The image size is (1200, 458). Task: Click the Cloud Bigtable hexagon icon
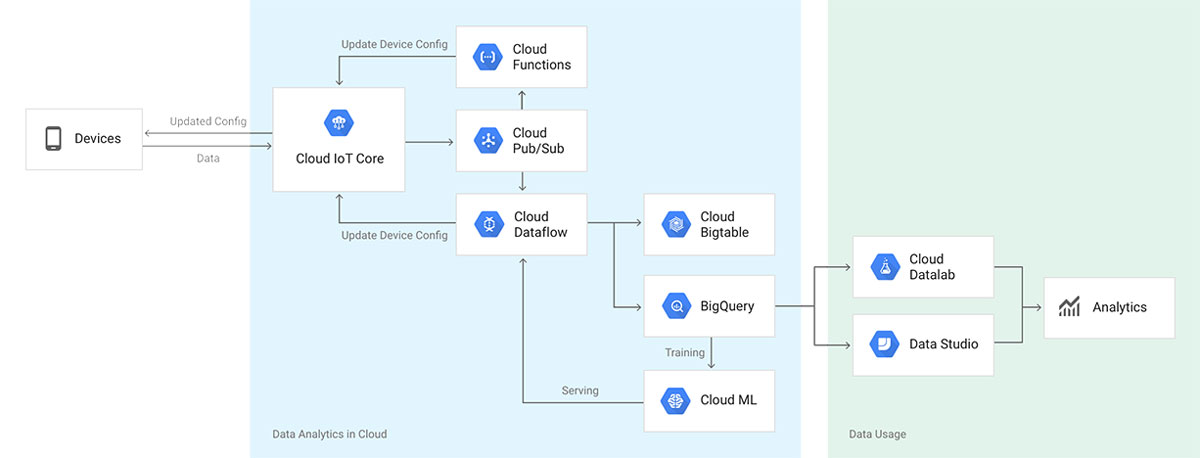click(x=676, y=225)
